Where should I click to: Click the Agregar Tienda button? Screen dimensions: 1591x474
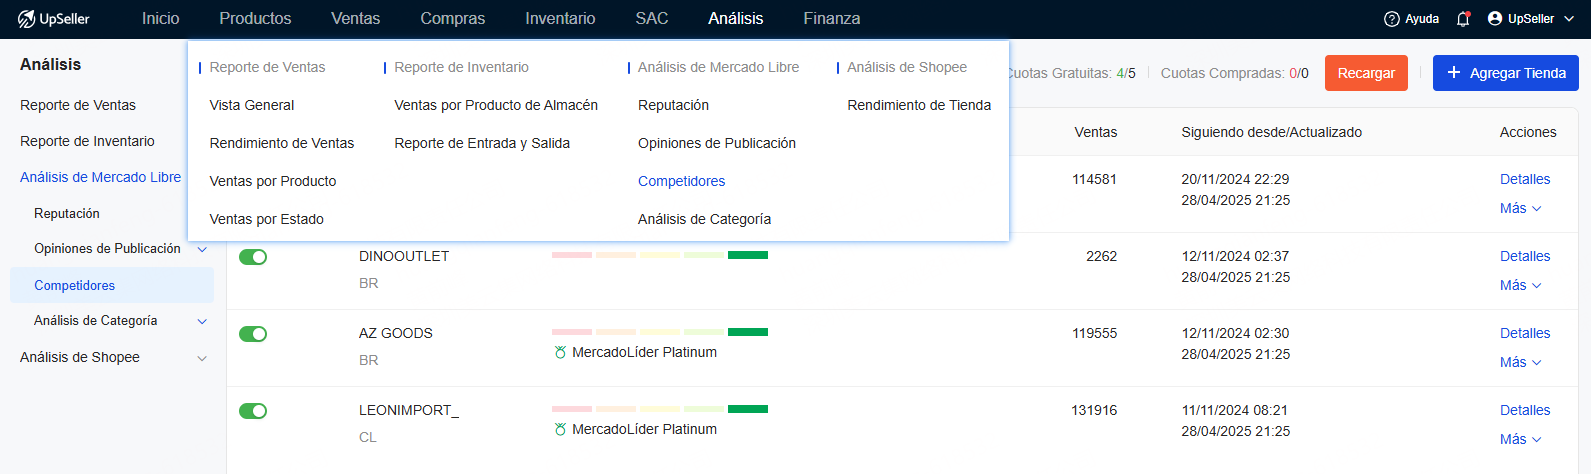pos(1506,73)
